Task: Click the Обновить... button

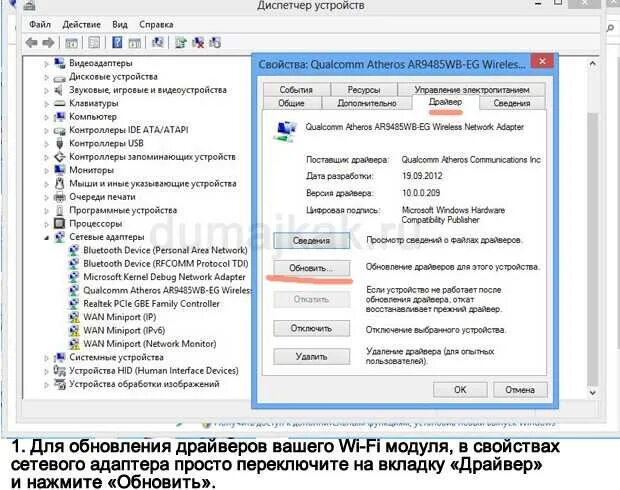Action: [312, 268]
